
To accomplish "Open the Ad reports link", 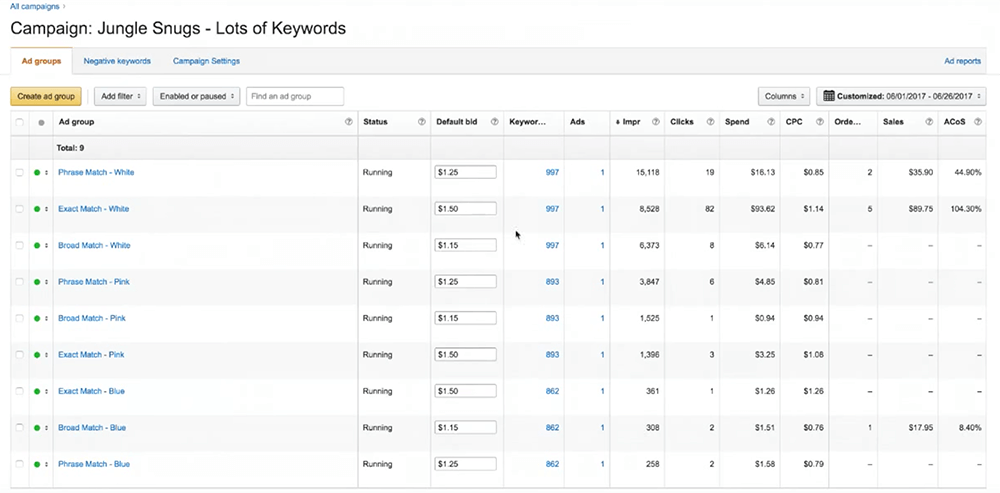I will click(962, 61).
